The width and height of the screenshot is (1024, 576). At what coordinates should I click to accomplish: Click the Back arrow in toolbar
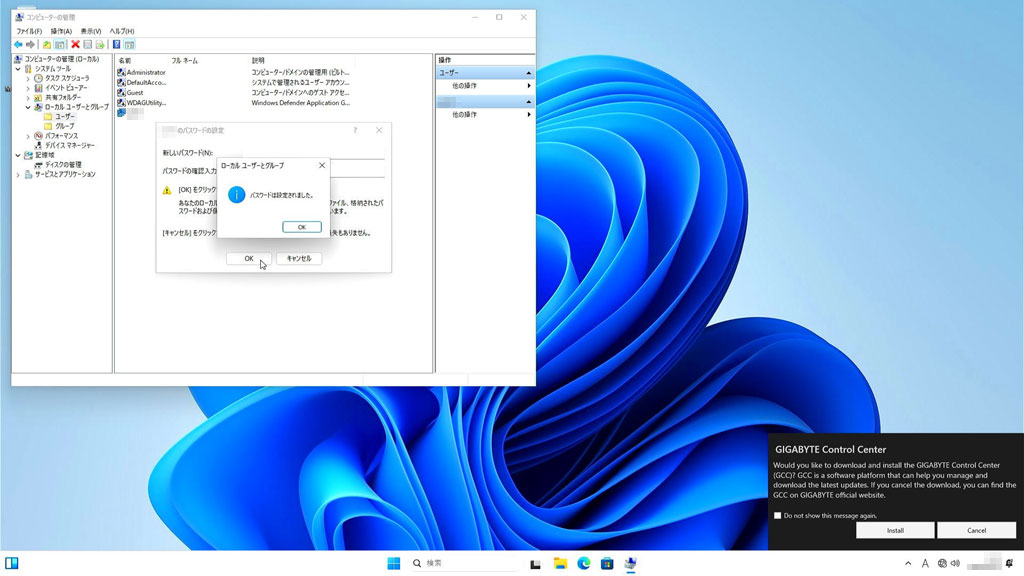(18, 45)
